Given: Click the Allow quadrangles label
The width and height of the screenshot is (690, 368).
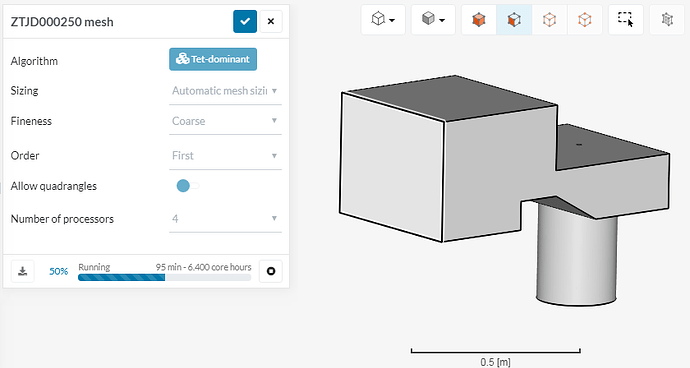Looking at the screenshot, I should [x=54, y=186].
